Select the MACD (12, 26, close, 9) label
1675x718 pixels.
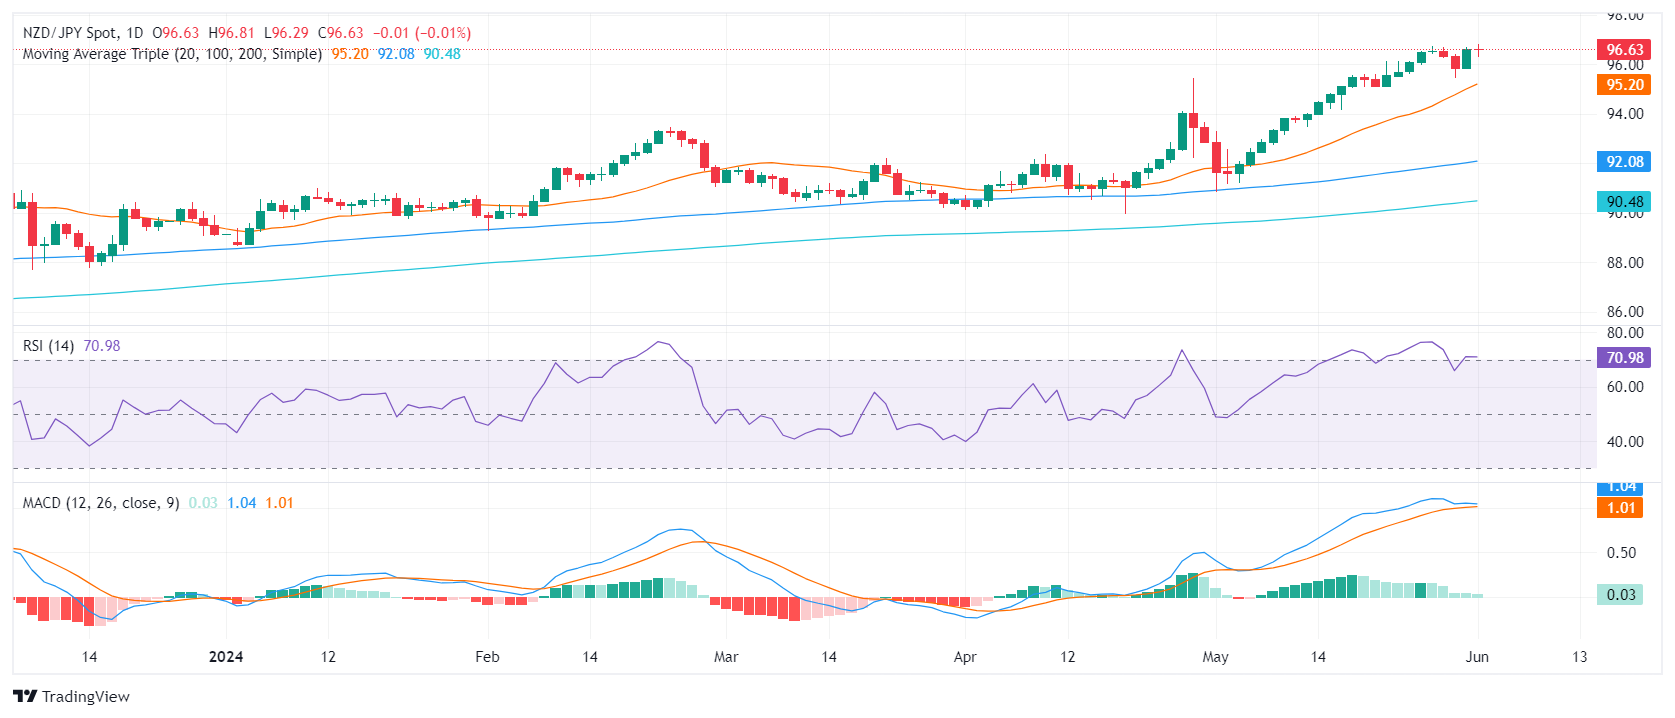pos(101,503)
